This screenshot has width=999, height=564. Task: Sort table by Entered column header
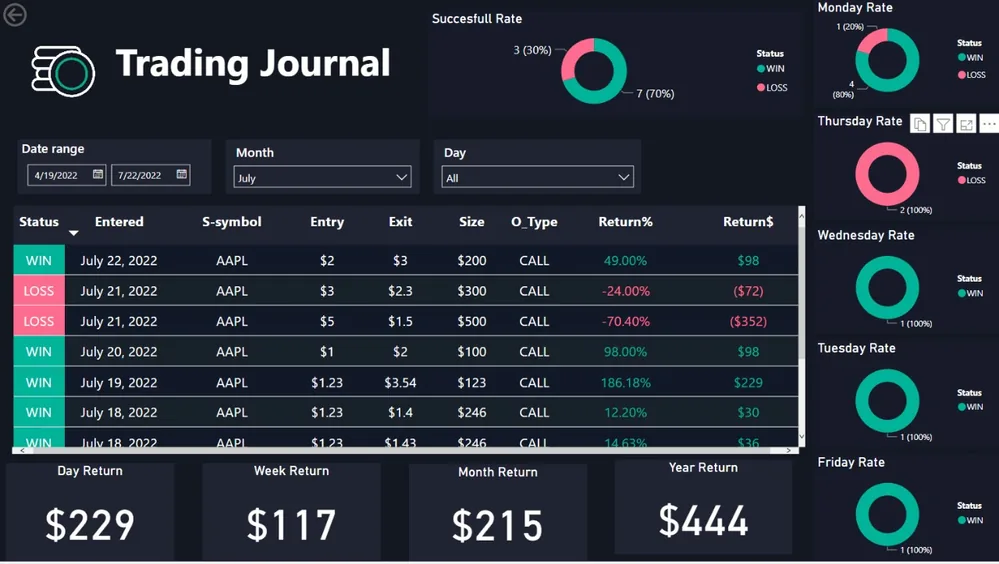pyautogui.click(x=119, y=222)
